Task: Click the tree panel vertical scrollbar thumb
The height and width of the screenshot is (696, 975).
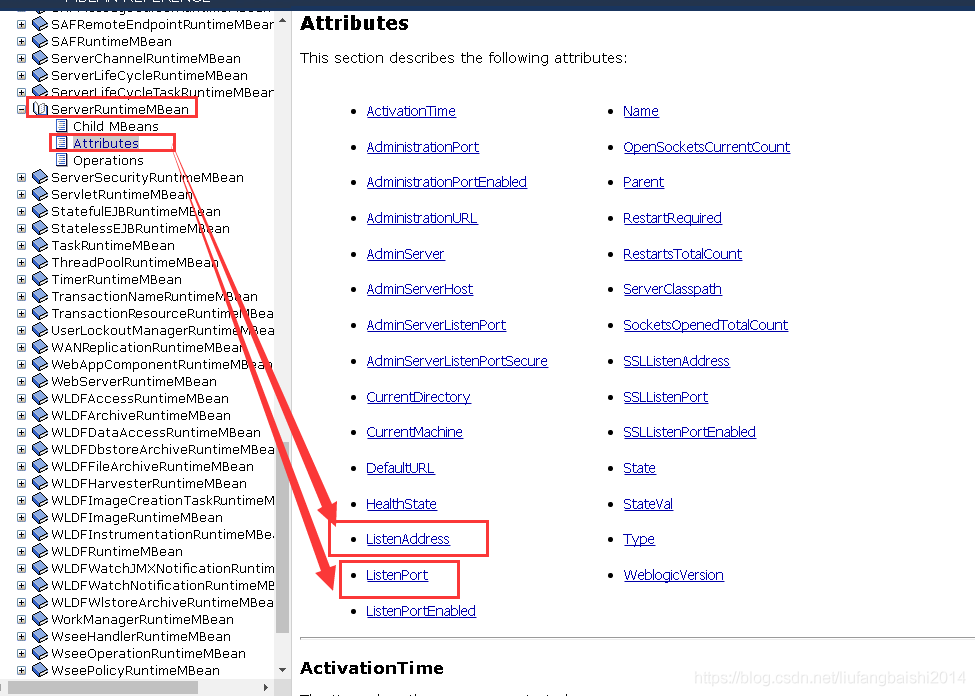Action: coord(282,537)
